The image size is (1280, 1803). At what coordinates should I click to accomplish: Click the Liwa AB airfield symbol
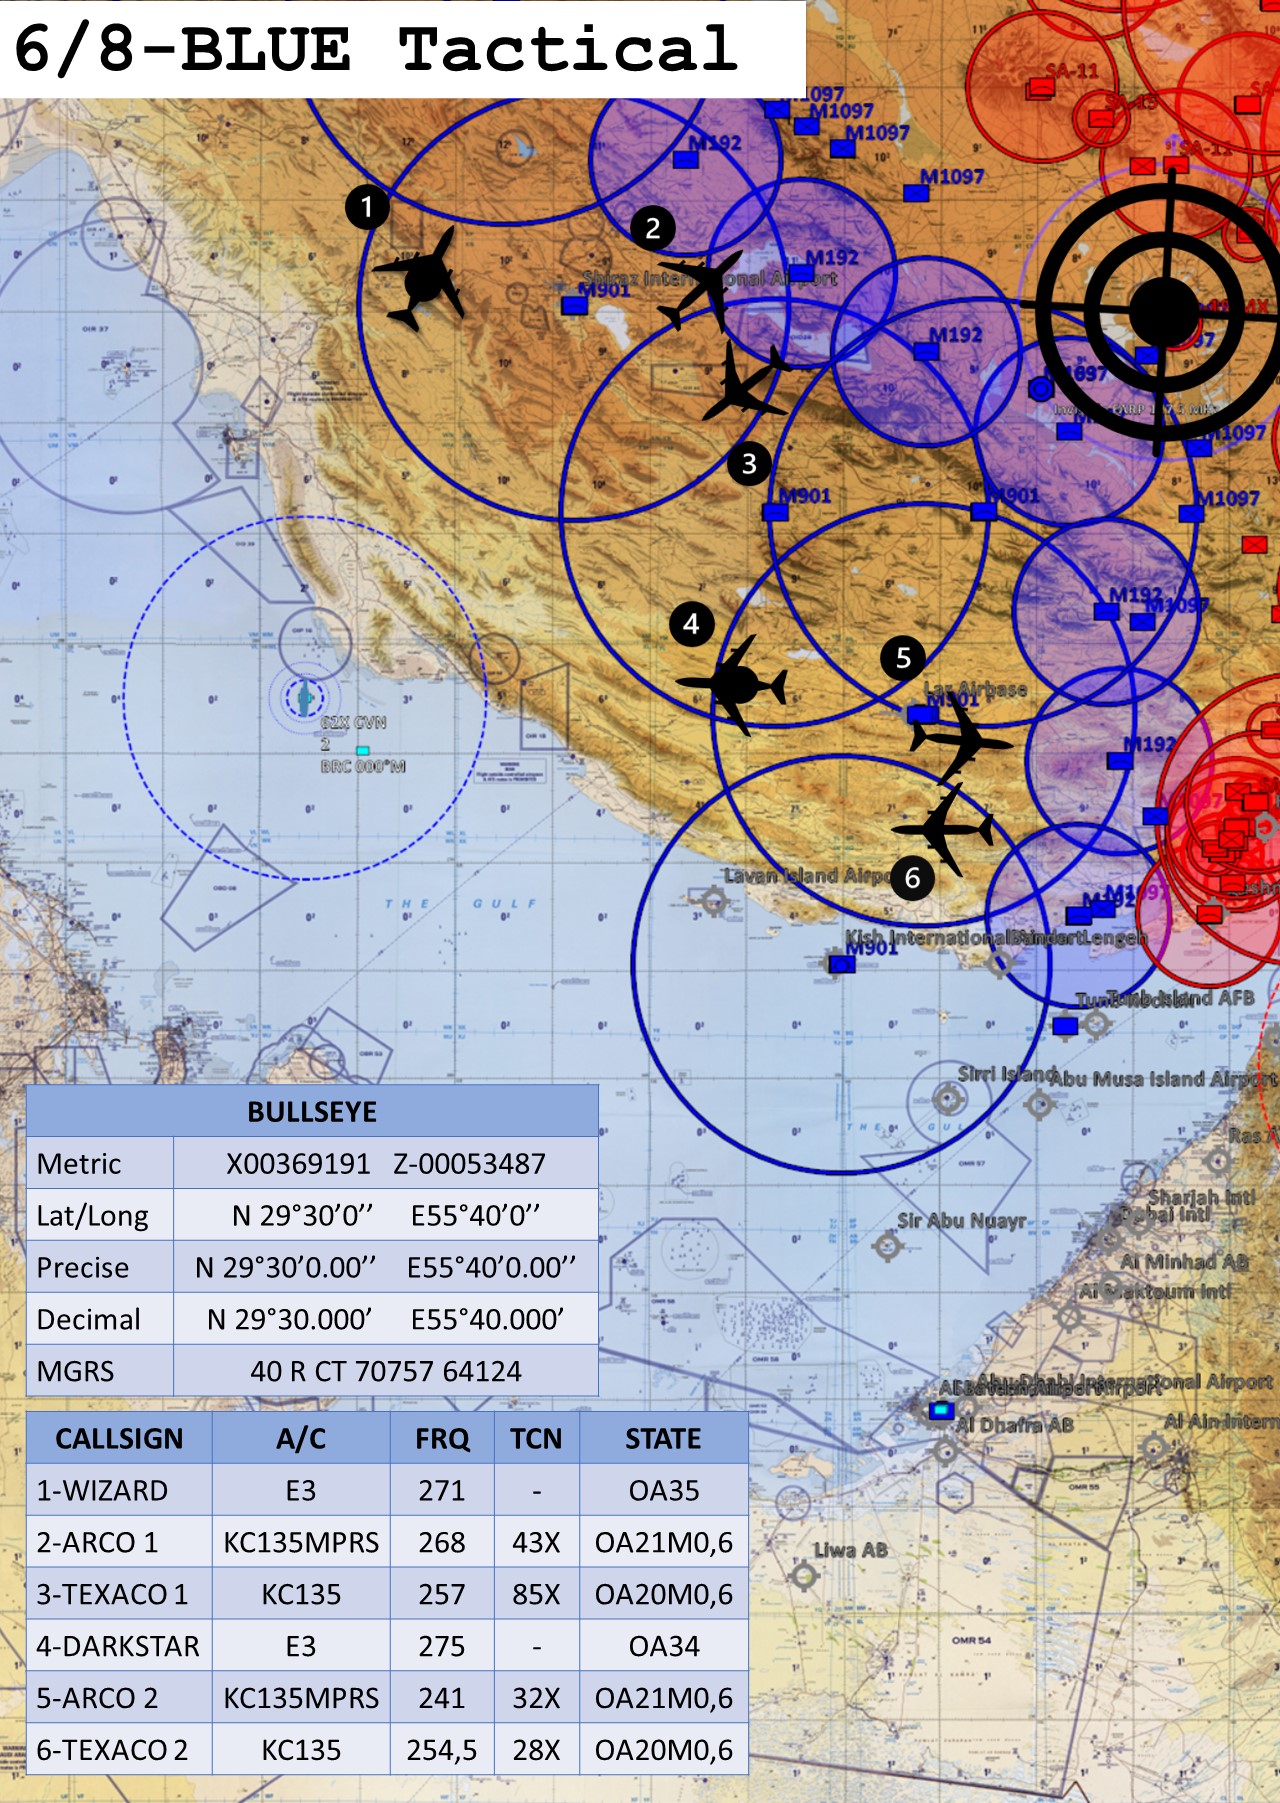[804, 1576]
